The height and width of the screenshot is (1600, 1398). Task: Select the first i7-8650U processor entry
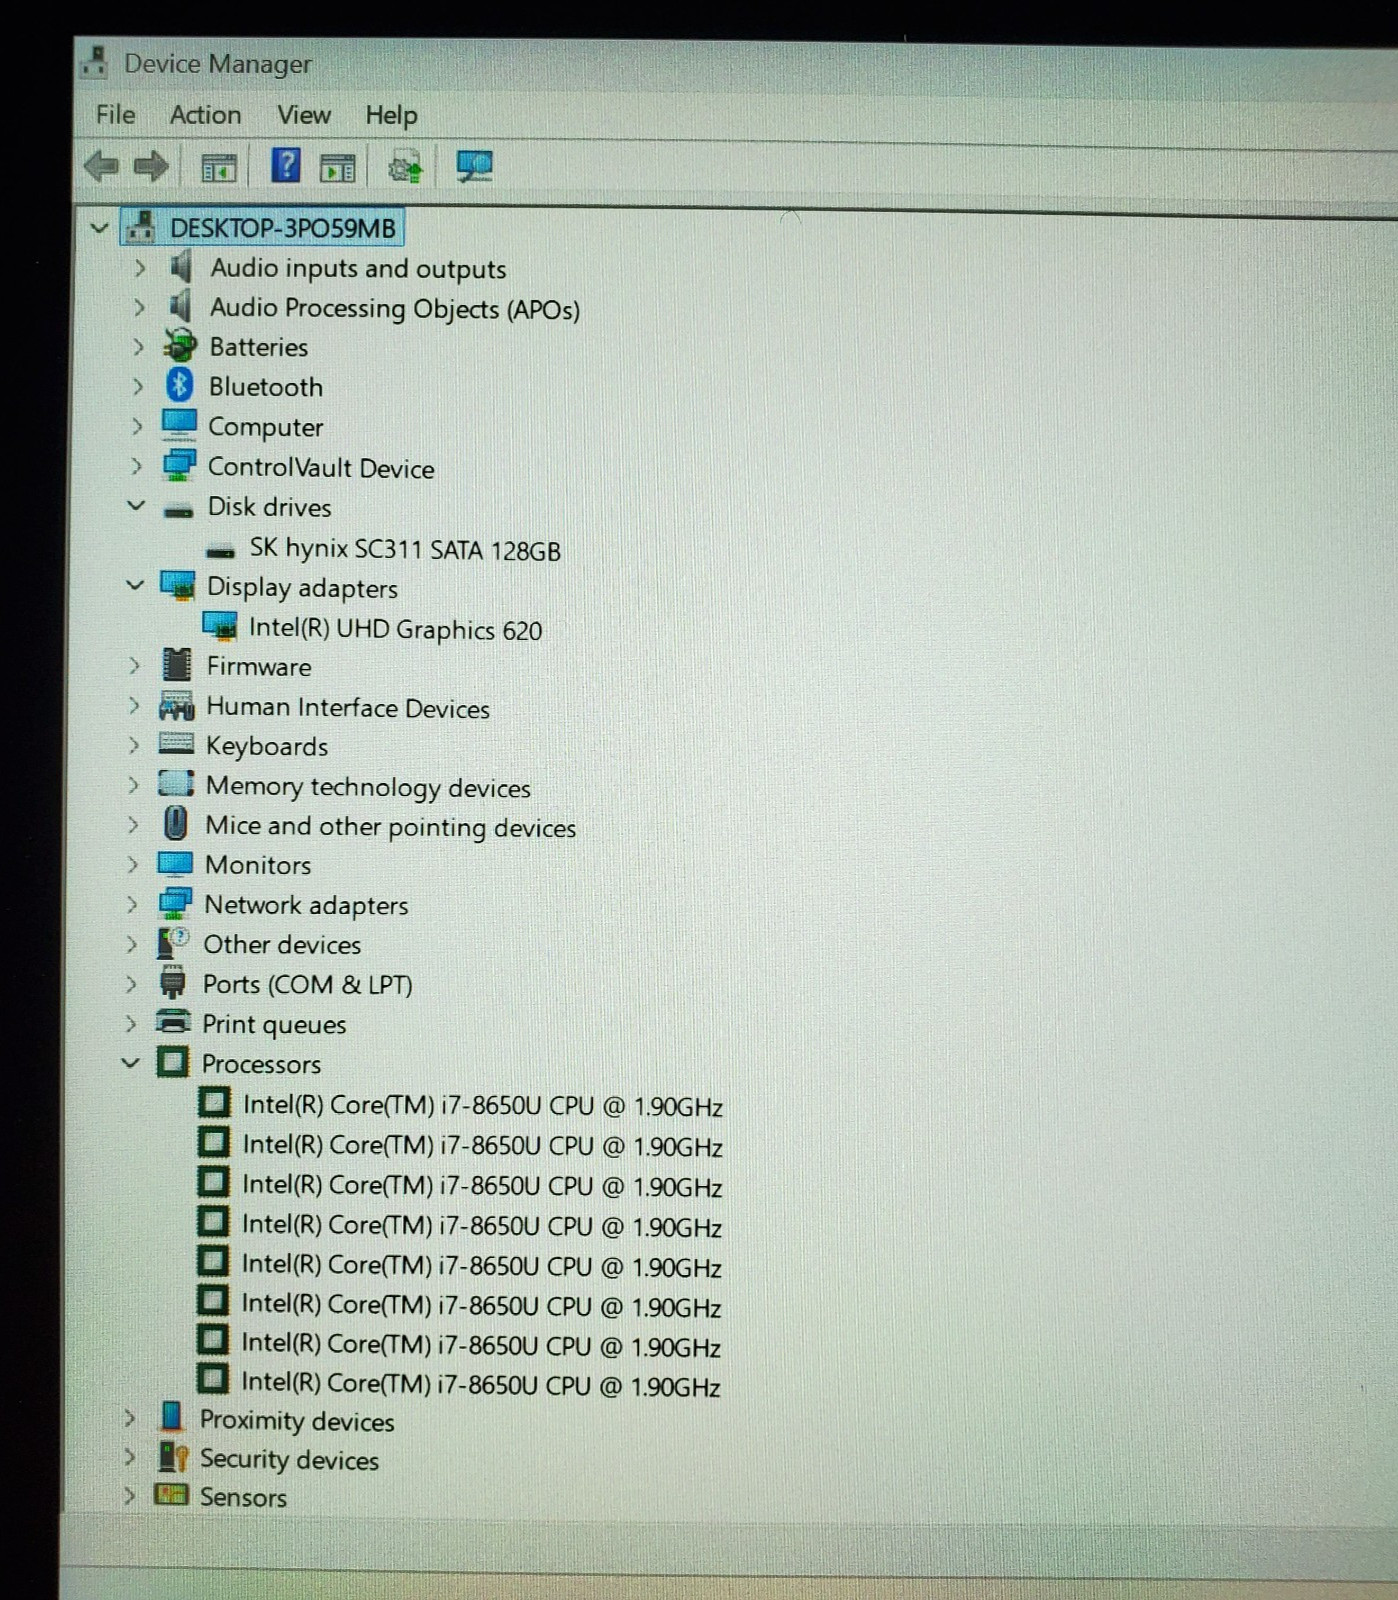[482, 1105]
